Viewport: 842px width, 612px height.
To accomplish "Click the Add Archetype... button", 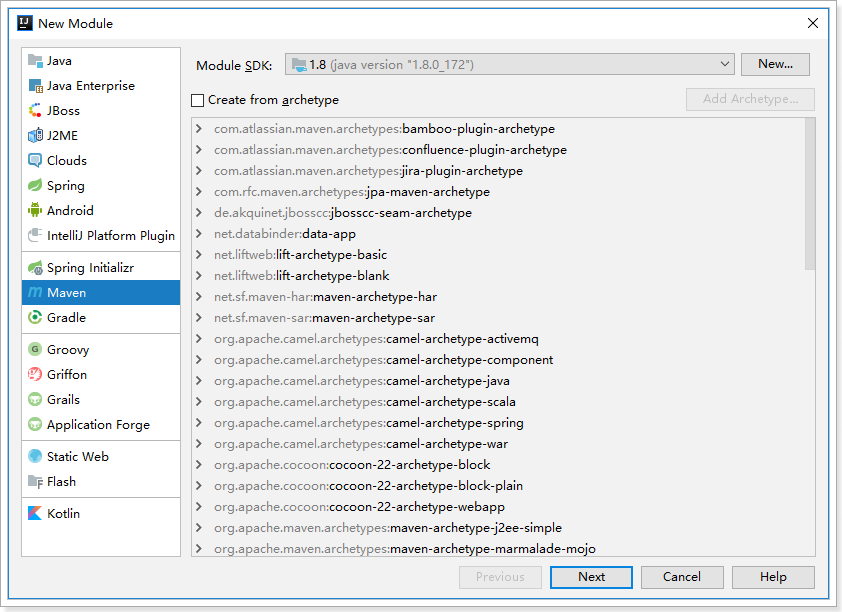I will pyautogui.click(x=750, y=99).
